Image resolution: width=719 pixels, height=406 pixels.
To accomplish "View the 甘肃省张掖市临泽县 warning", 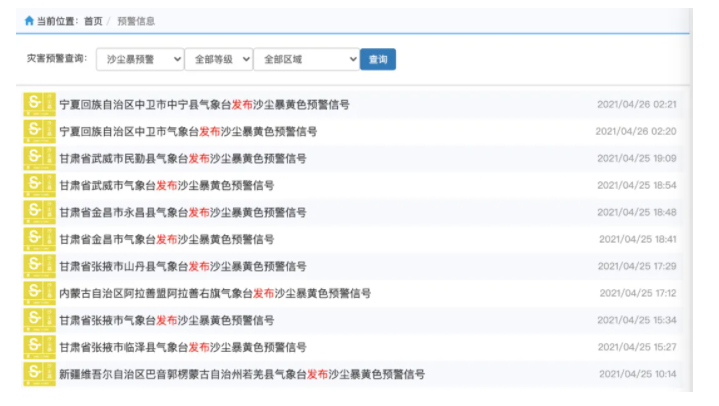I will pyautogui.click(x=182, y=347).
